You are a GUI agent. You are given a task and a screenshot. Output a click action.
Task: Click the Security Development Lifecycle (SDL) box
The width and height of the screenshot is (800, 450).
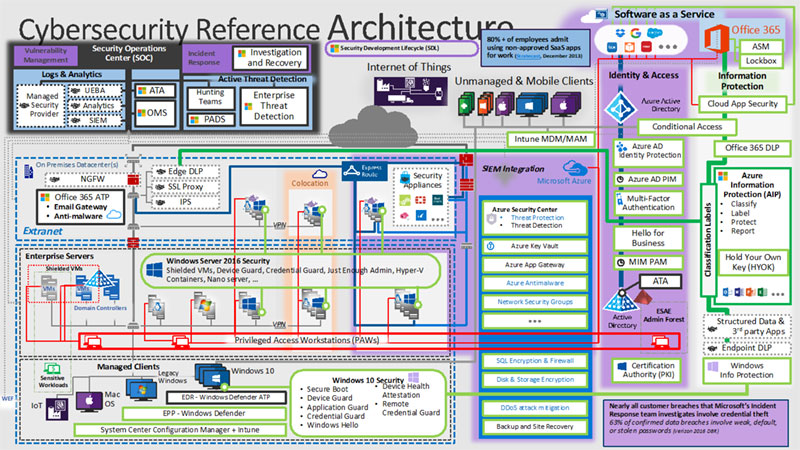point(402,48)
